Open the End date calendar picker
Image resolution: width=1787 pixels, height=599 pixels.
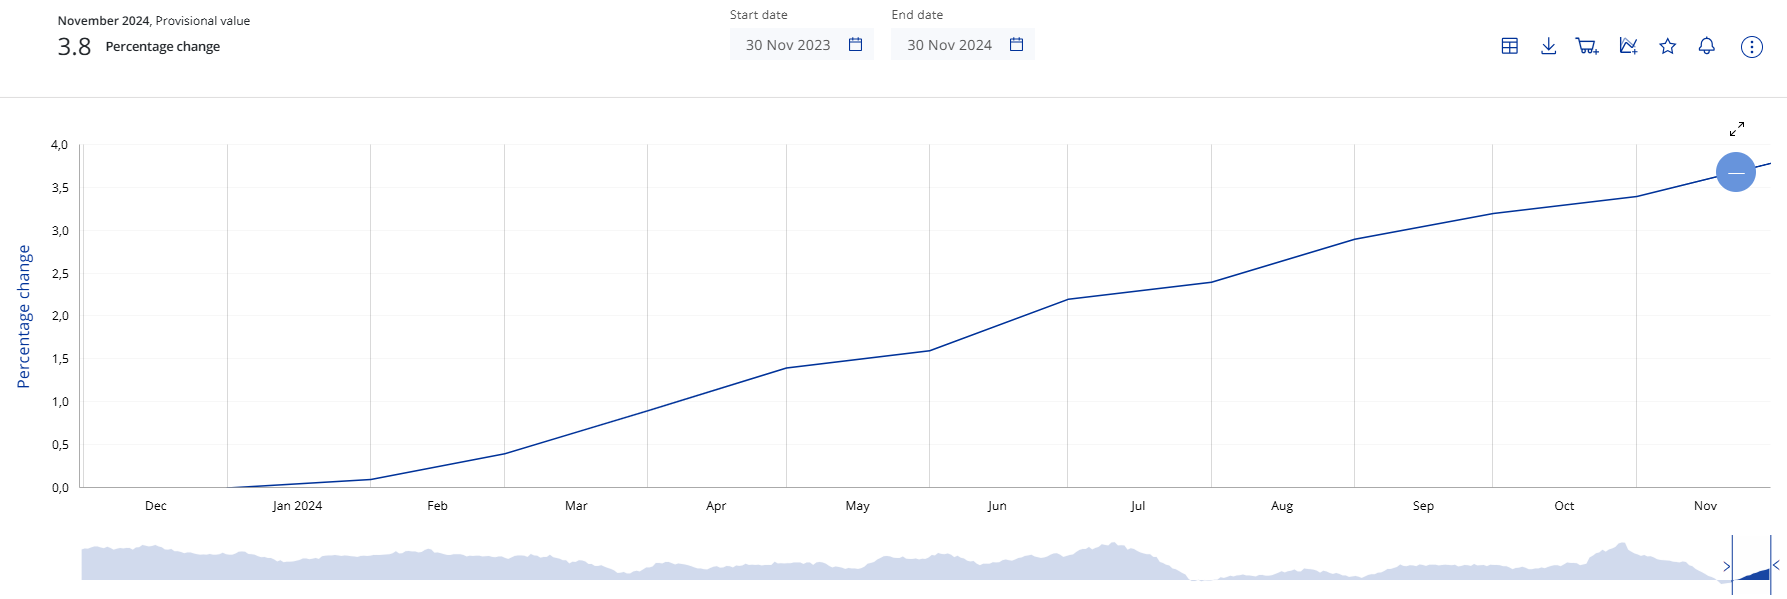[x=1017, y=45]
